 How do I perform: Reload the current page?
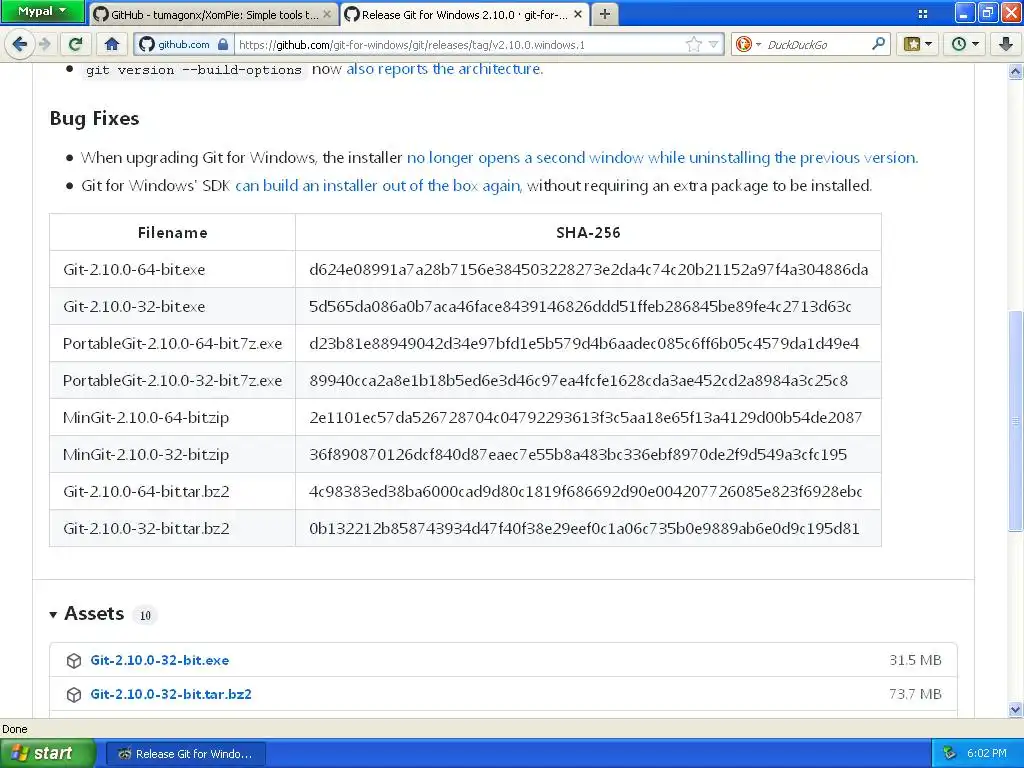click(76, 44)
